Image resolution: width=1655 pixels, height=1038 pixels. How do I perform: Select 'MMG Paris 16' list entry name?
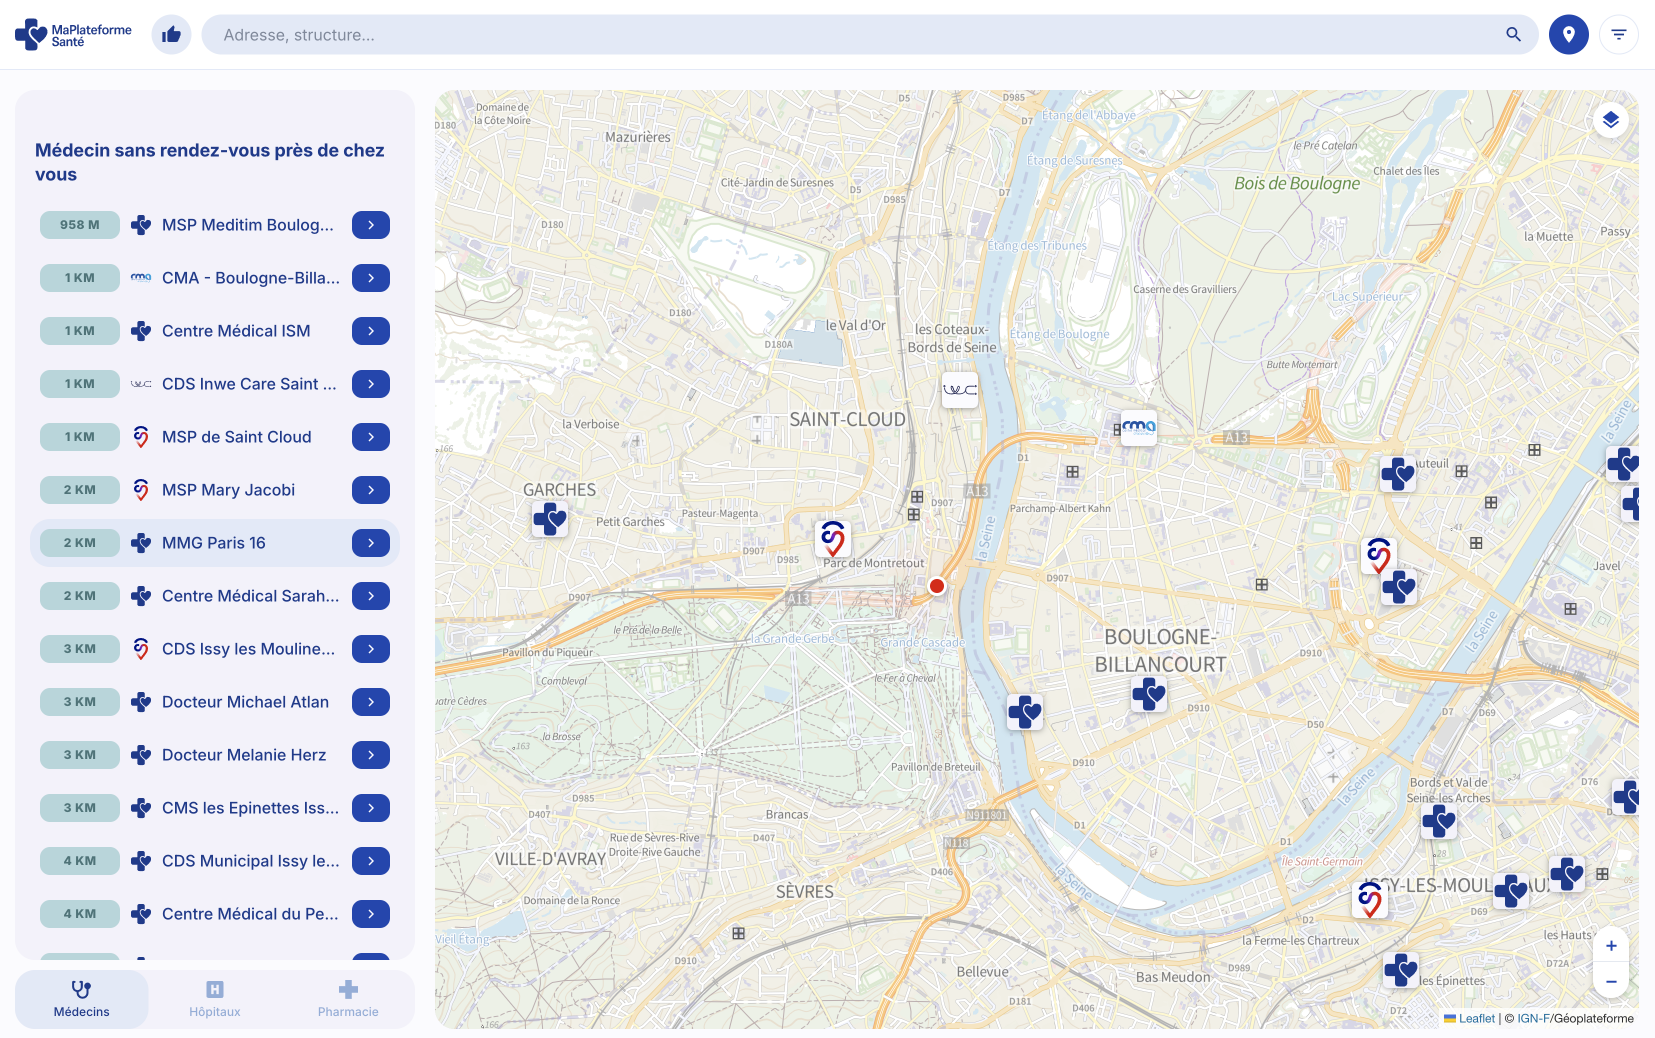click(x=214, y=543)
